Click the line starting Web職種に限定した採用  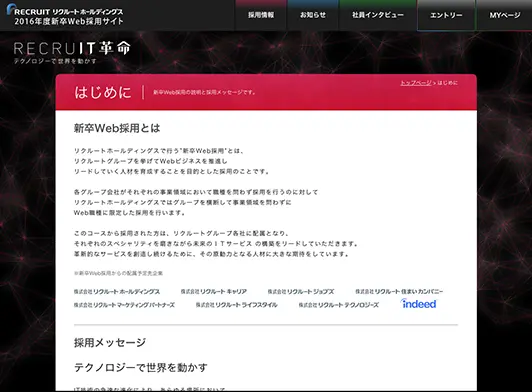tap(130, 213)
